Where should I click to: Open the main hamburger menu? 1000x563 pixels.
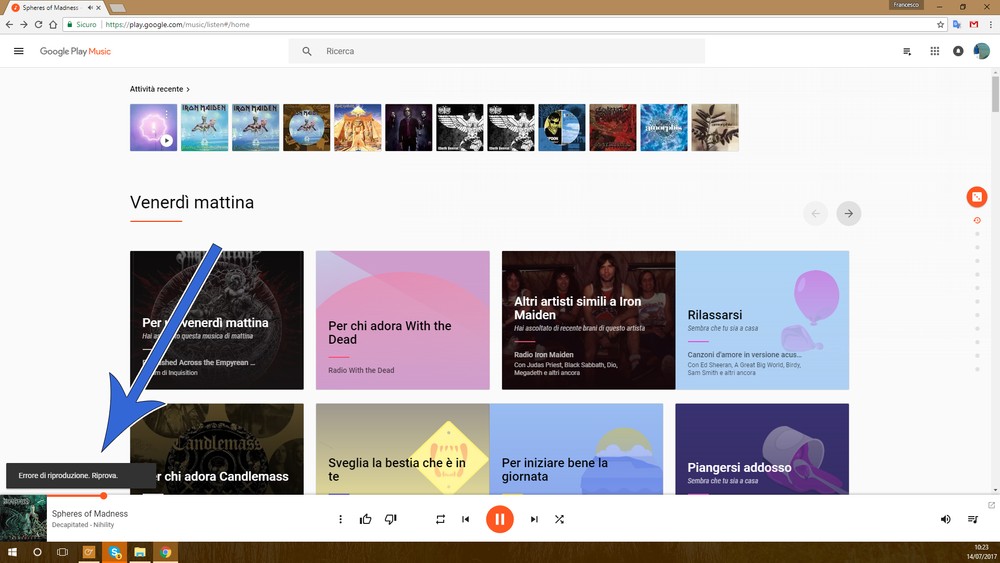pos(18,51)
